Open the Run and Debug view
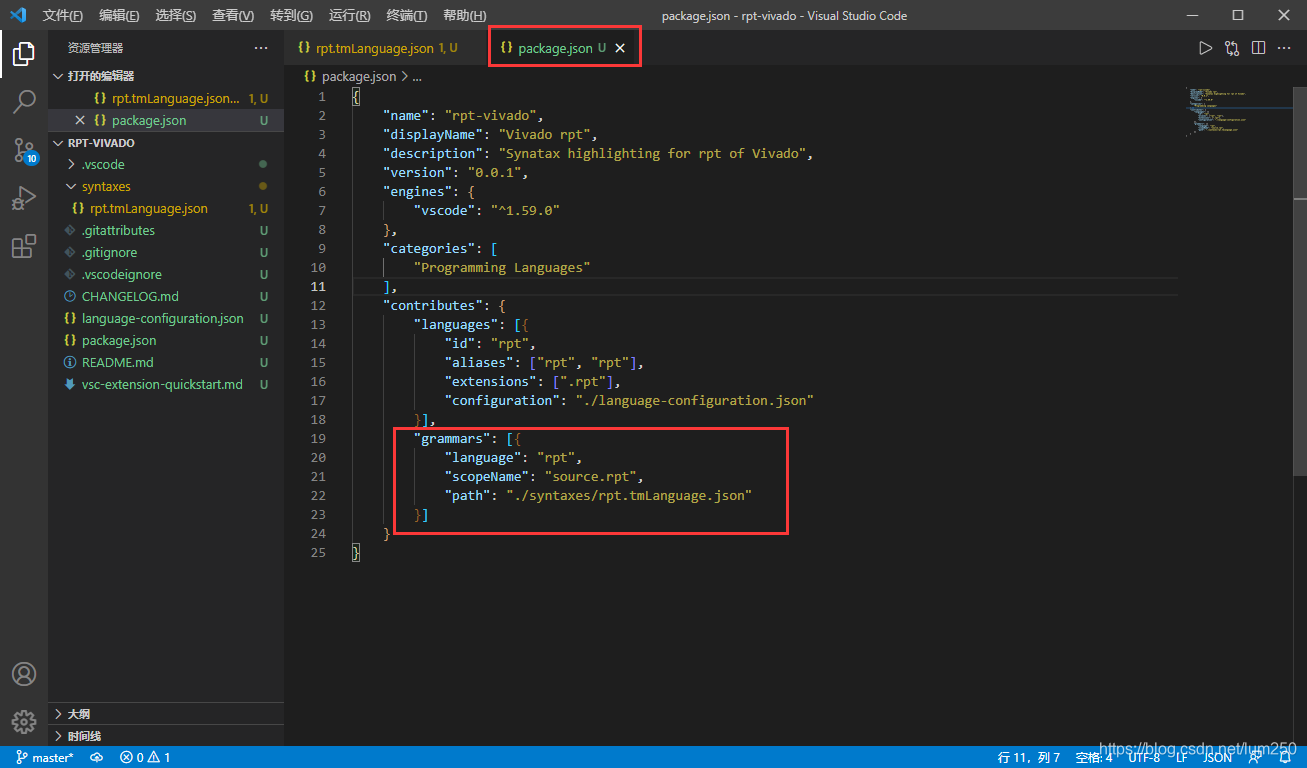The width and height of the screenshot is (1307, 768). (24, 198)
